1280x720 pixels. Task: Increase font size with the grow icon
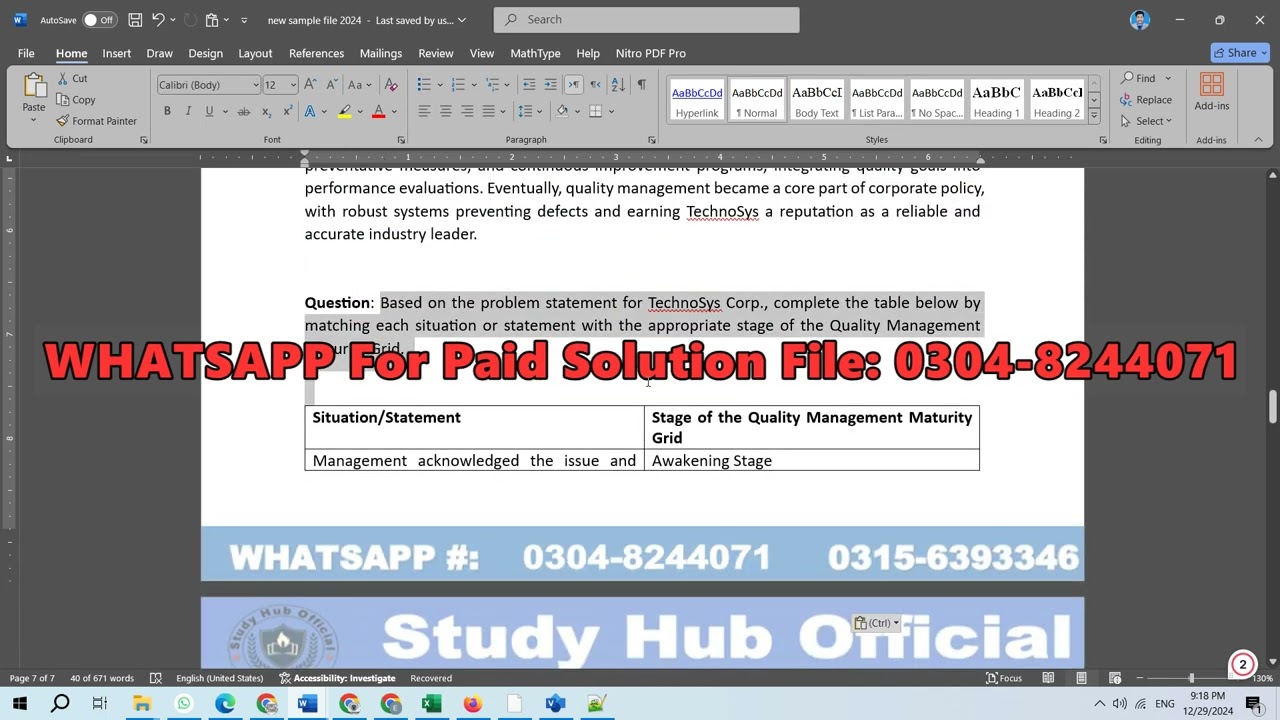pos(310,85)
